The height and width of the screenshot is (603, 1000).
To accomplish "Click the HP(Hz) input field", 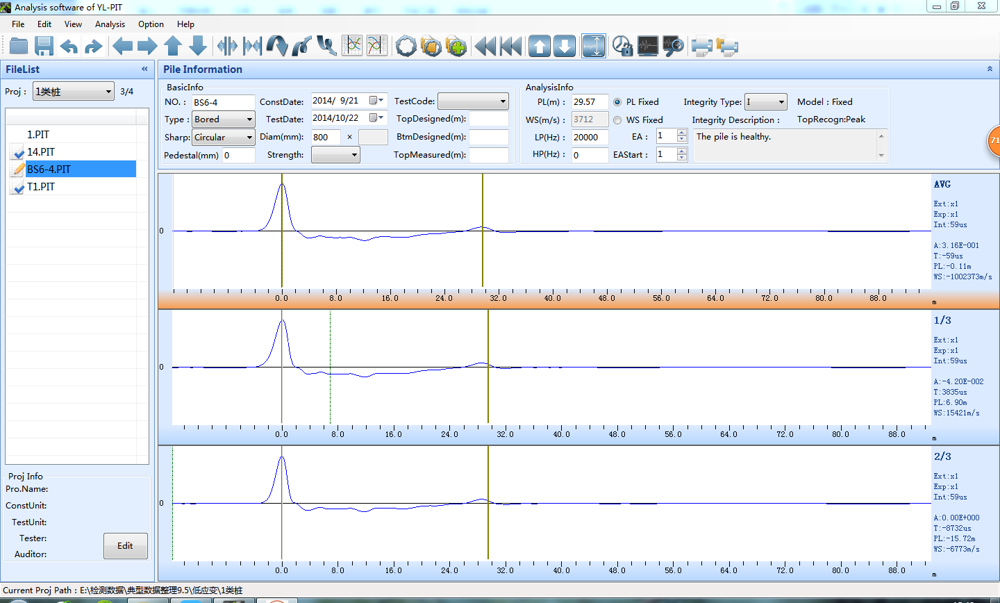I will click(589, 155).
